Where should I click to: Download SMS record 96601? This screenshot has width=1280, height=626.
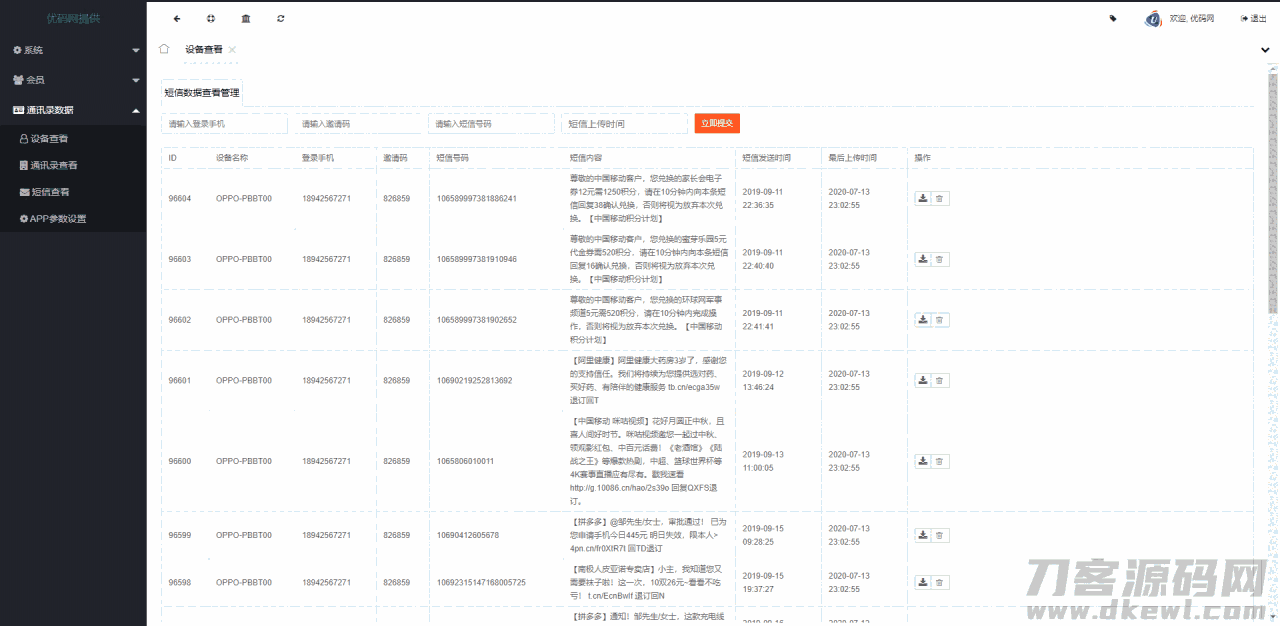pos(923,380)
